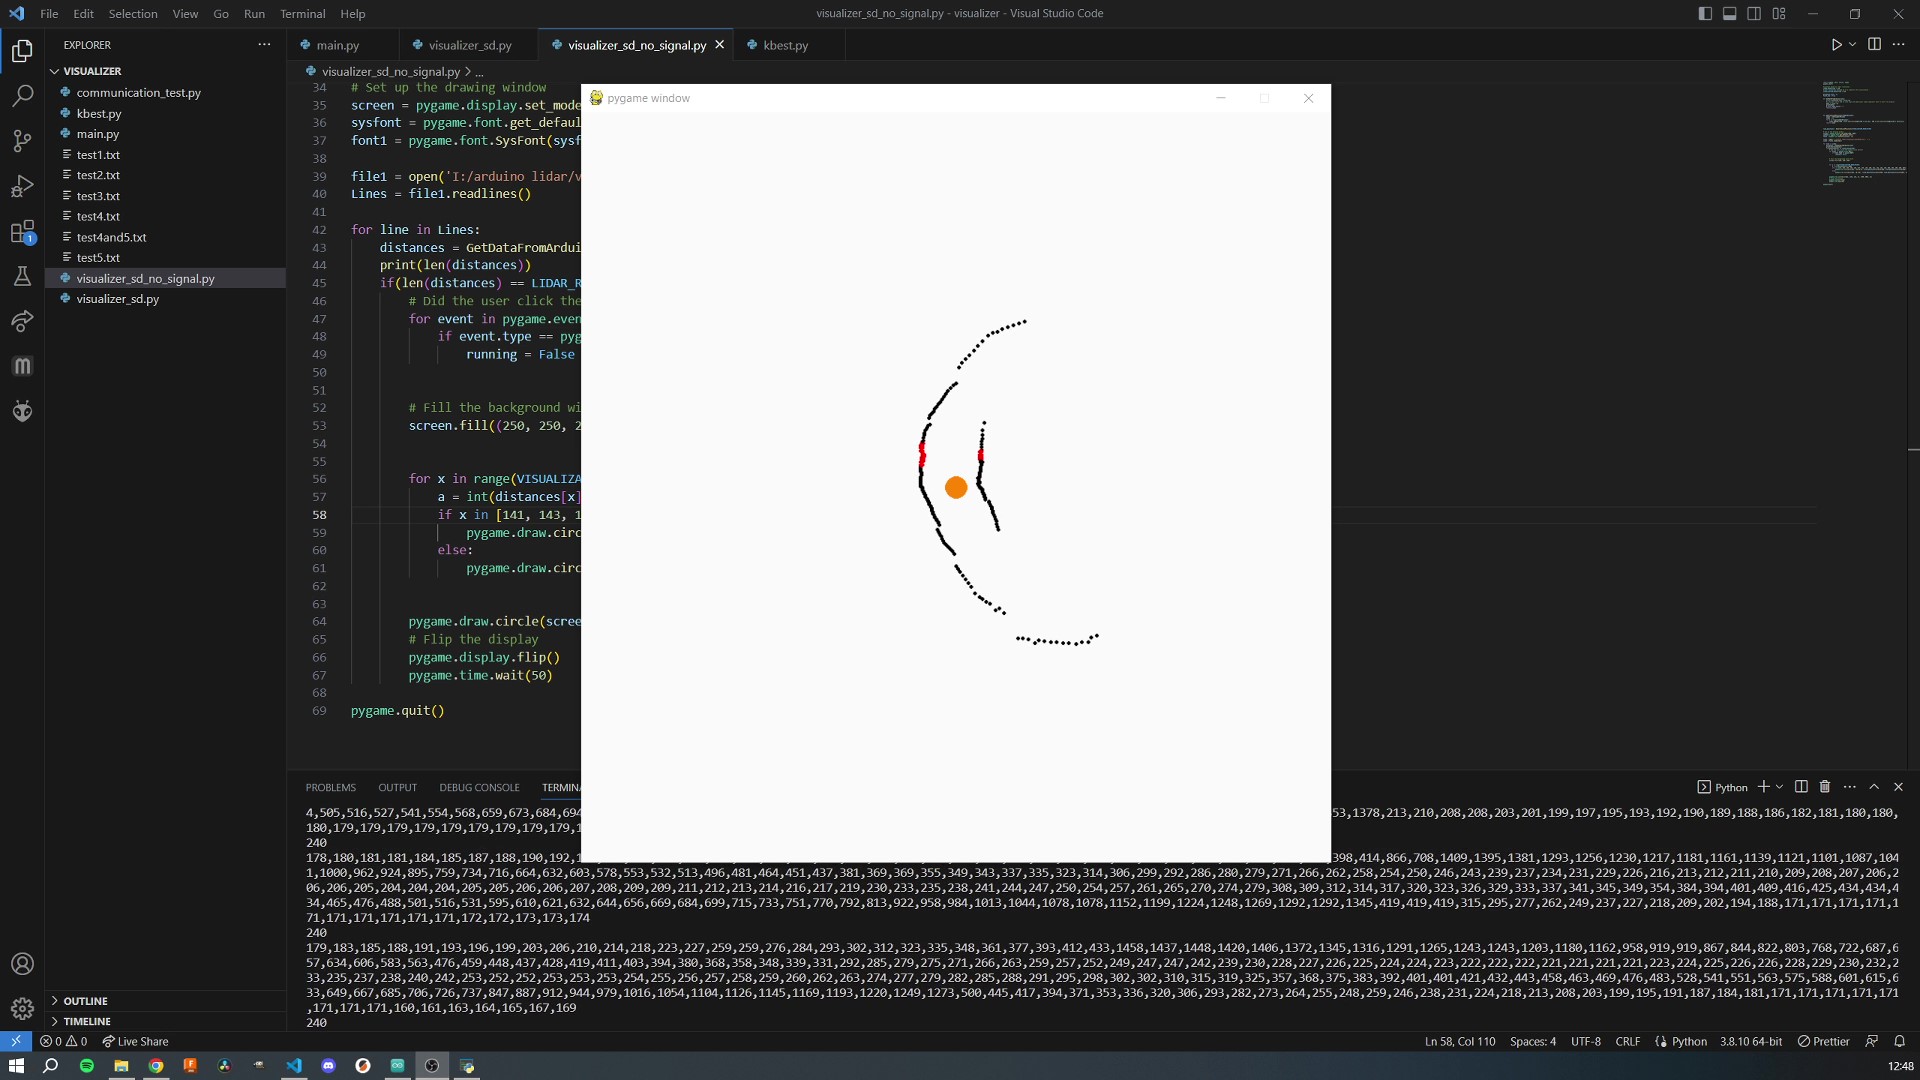Split the editor right
The height and width of the screenshot is (1080, 1920).
[1874, 45]
